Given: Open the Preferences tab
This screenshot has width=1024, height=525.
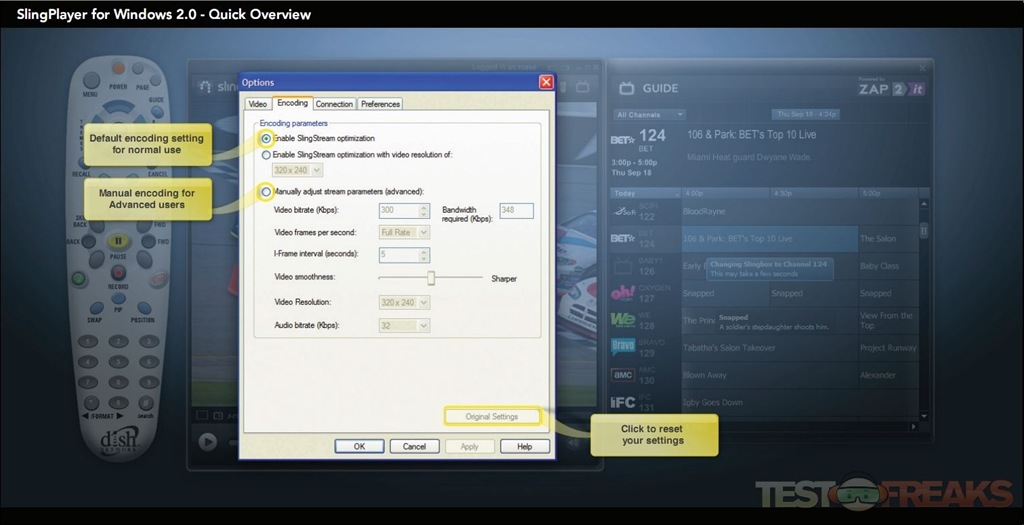Looking at the screenshot, I should coord(380,104).
